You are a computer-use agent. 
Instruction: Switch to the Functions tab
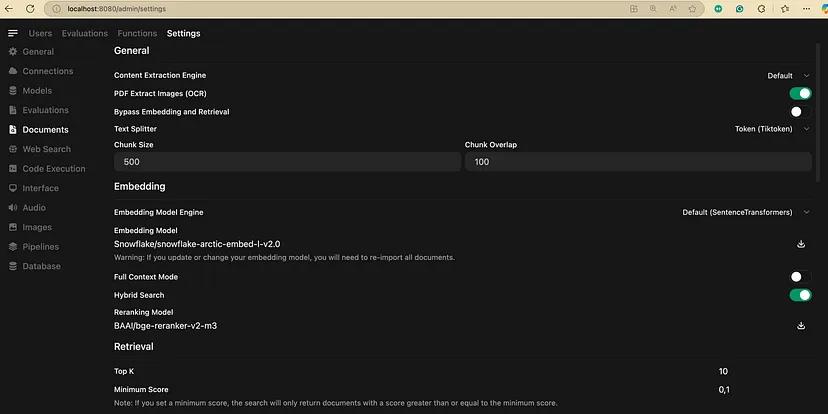pos(137,33)
